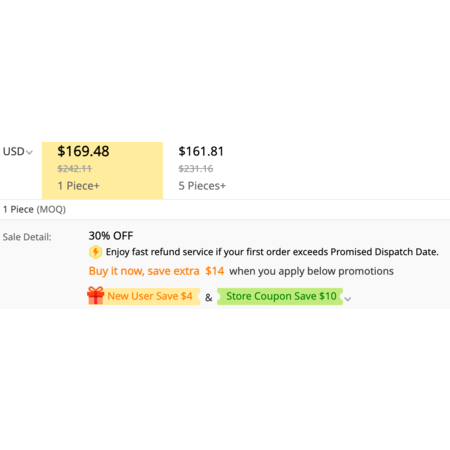Expand the coupon promotions chevron
This screenshot has width=450, height=450.
348,299
